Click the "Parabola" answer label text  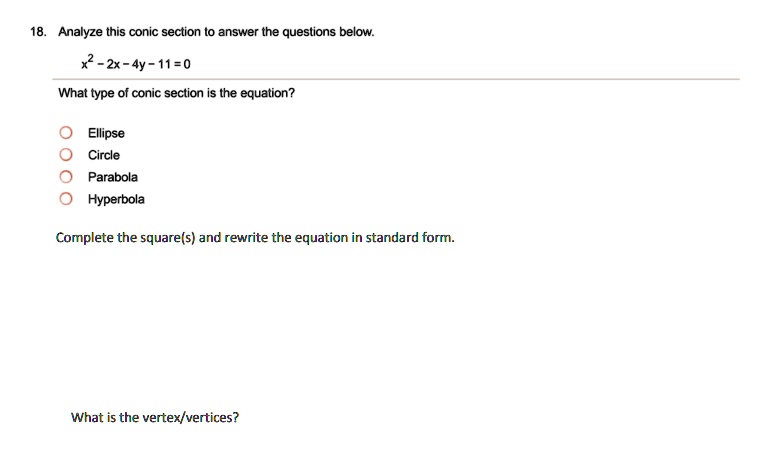pos(112,177)
